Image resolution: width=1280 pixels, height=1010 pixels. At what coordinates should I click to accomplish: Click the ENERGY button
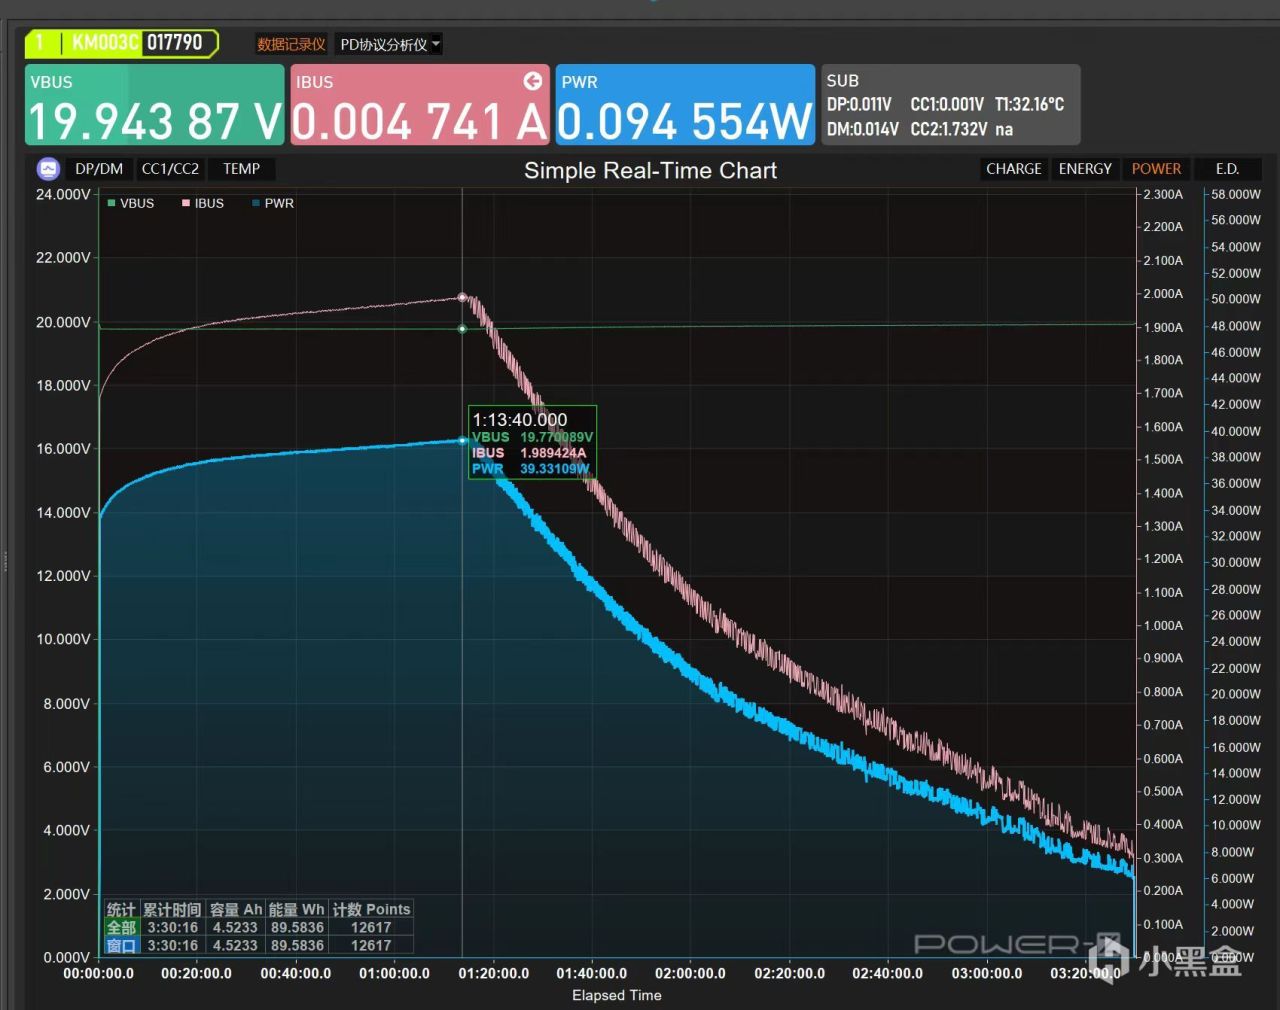tap(1085, 169)
